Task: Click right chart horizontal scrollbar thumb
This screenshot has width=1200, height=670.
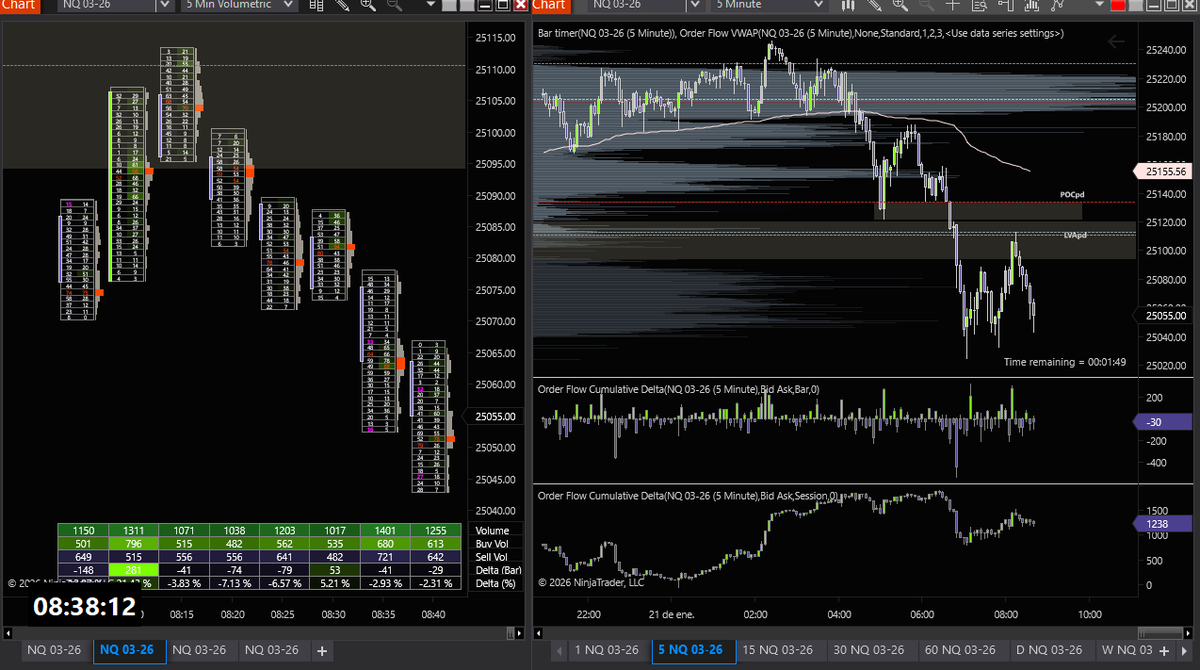Action: [x=1158, y=633]
